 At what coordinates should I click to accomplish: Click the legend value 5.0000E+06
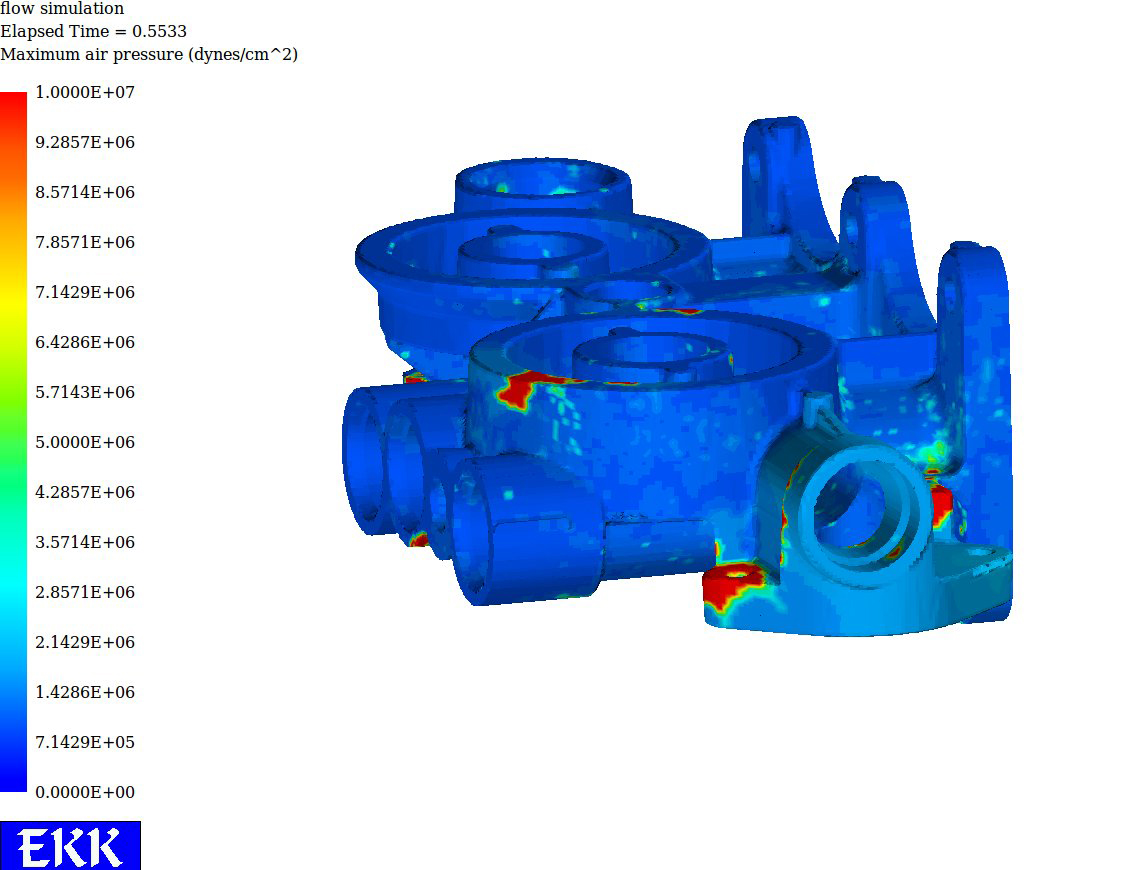click(x=85, y=442)
